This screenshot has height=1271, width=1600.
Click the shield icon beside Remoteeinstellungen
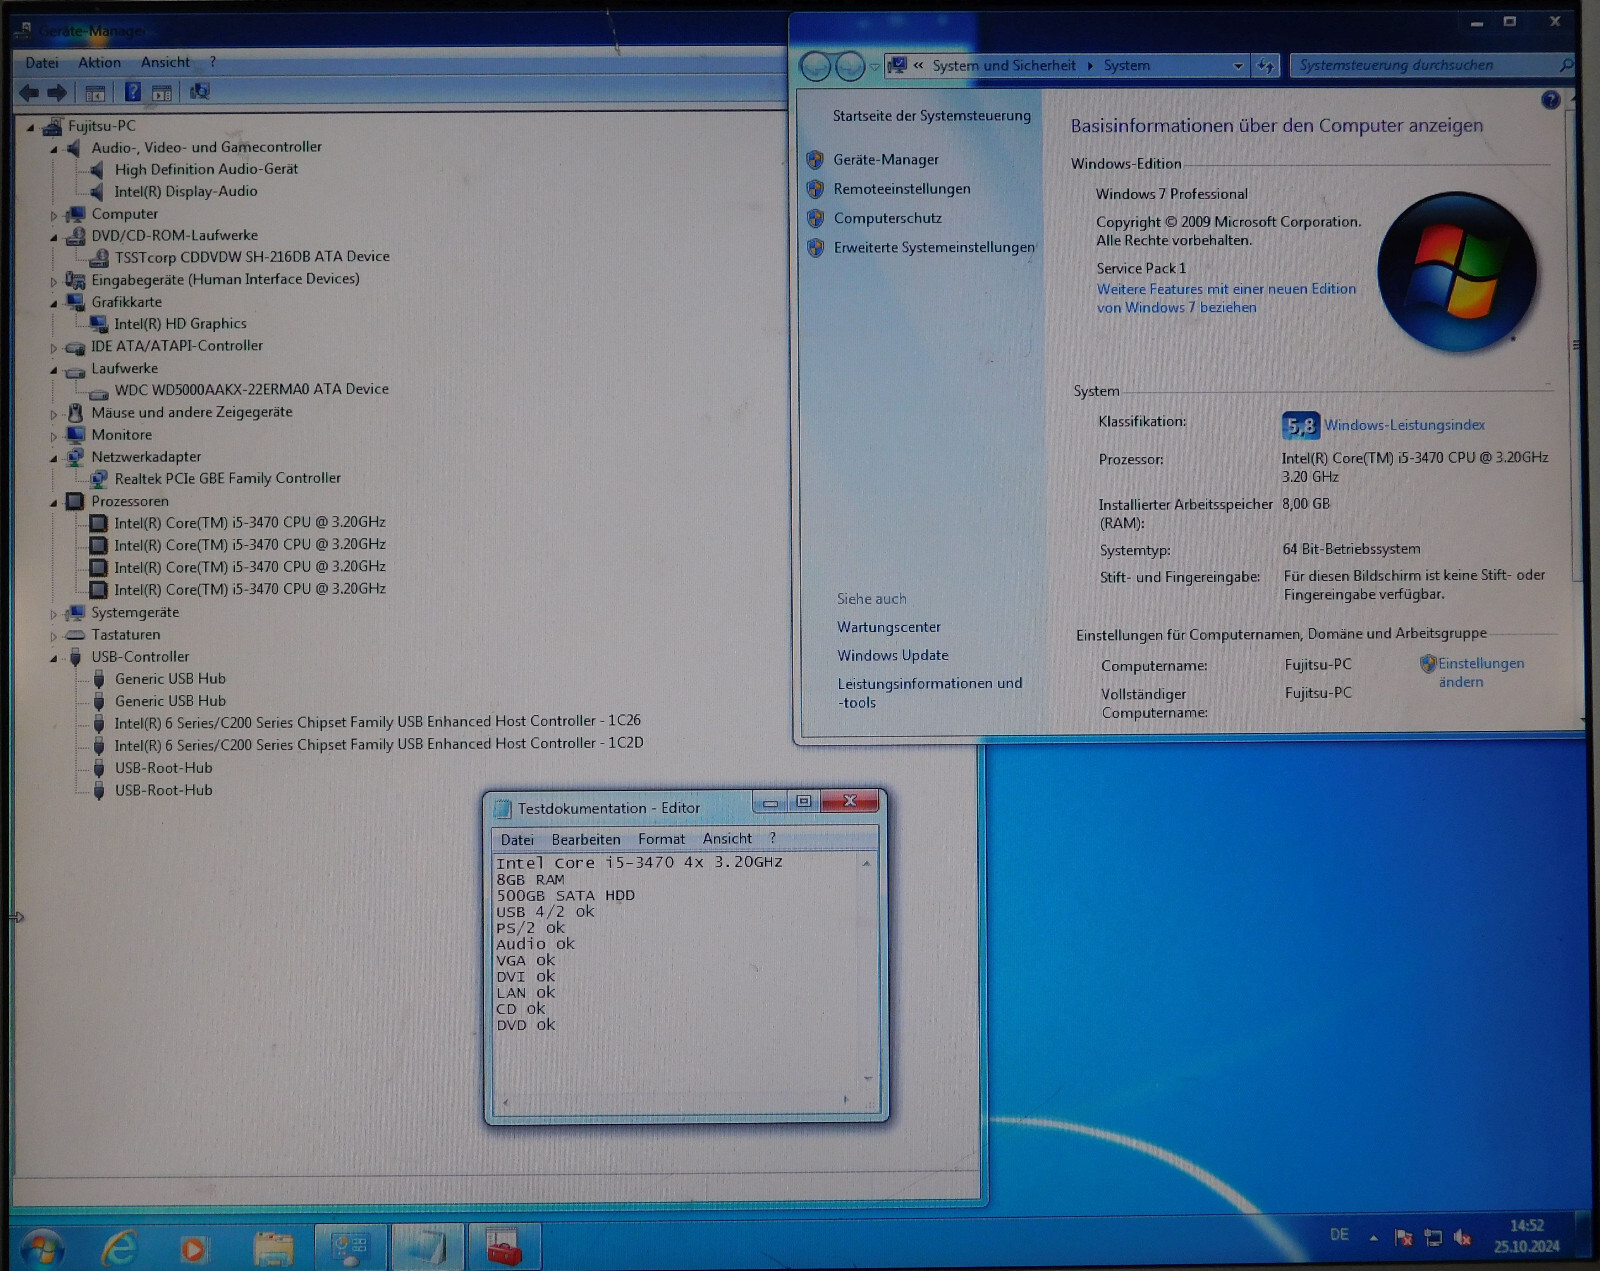pyautogui.click(x=815, y=189)
